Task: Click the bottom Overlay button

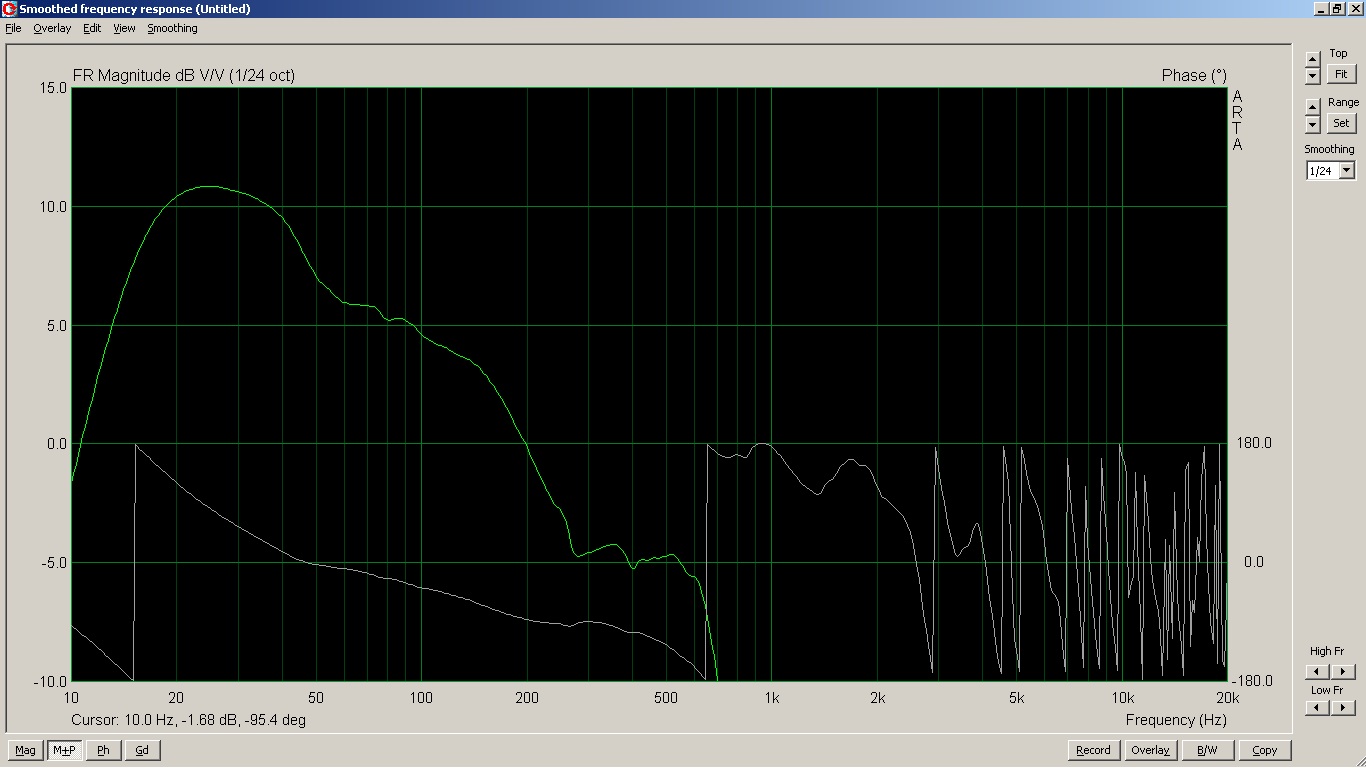Action: pyautogui.click(x=1150, y=750)
